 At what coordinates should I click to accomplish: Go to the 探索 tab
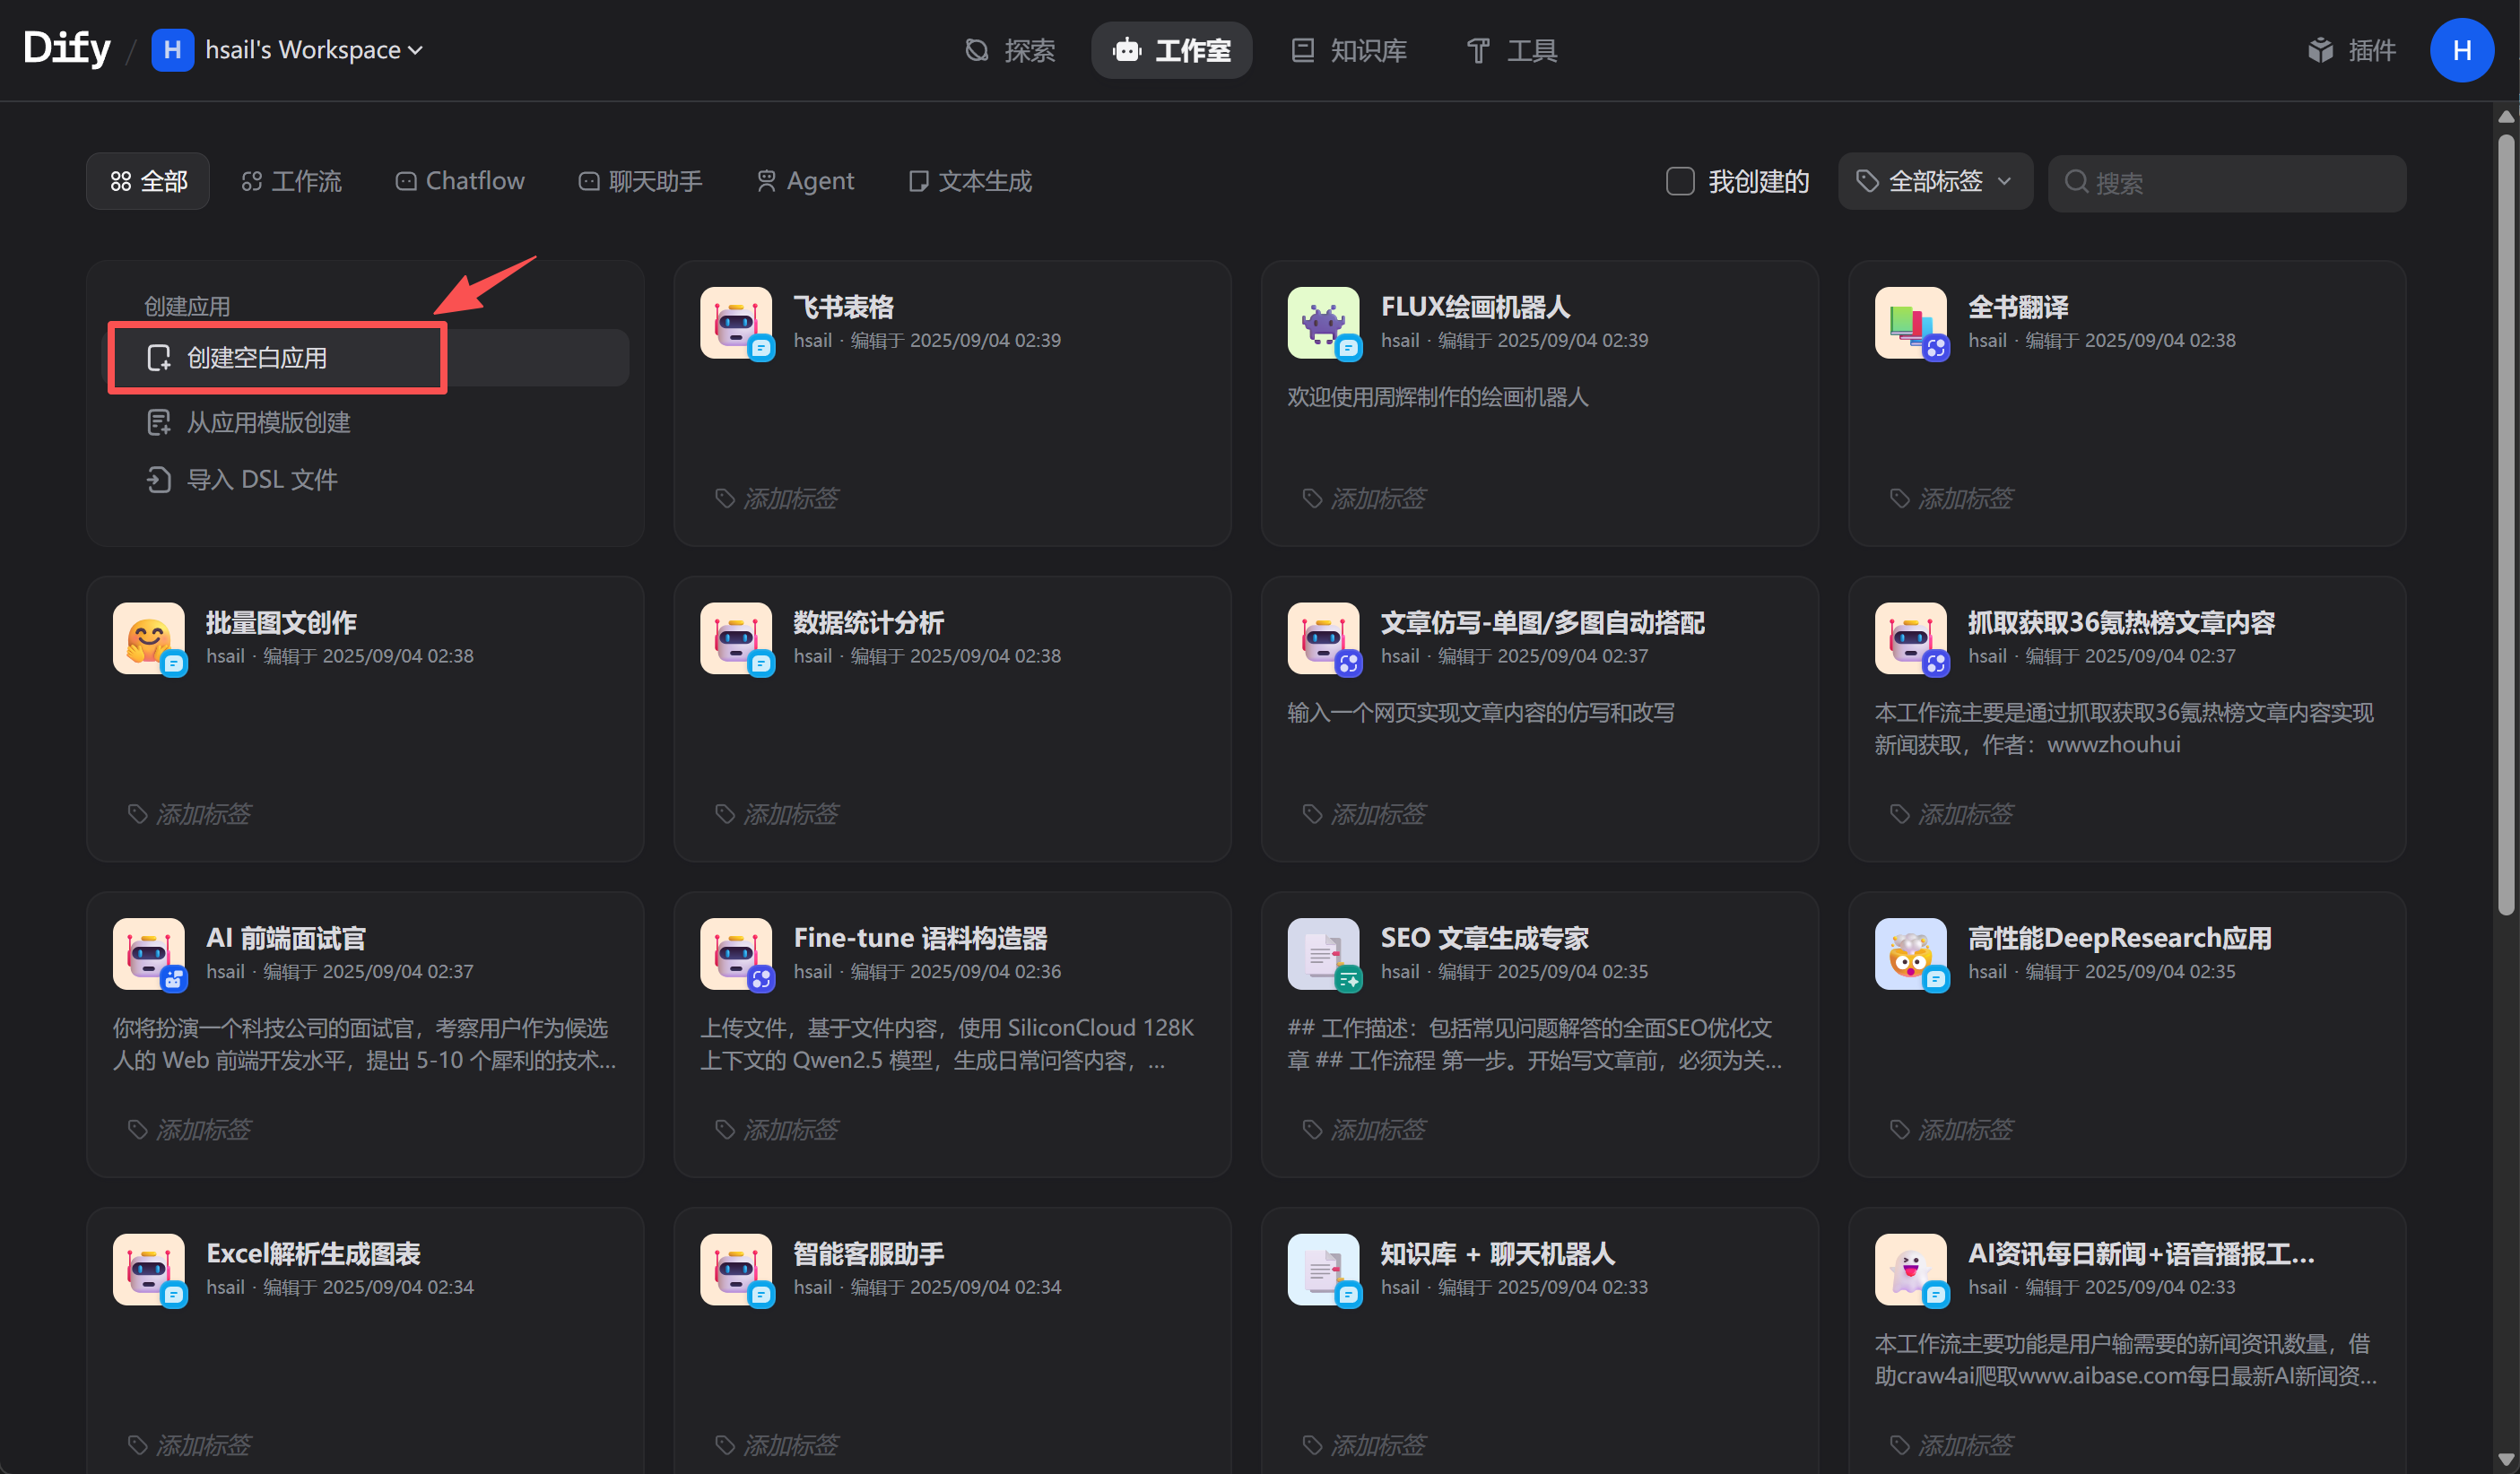pyautogui.click(x=1009, y=50)
